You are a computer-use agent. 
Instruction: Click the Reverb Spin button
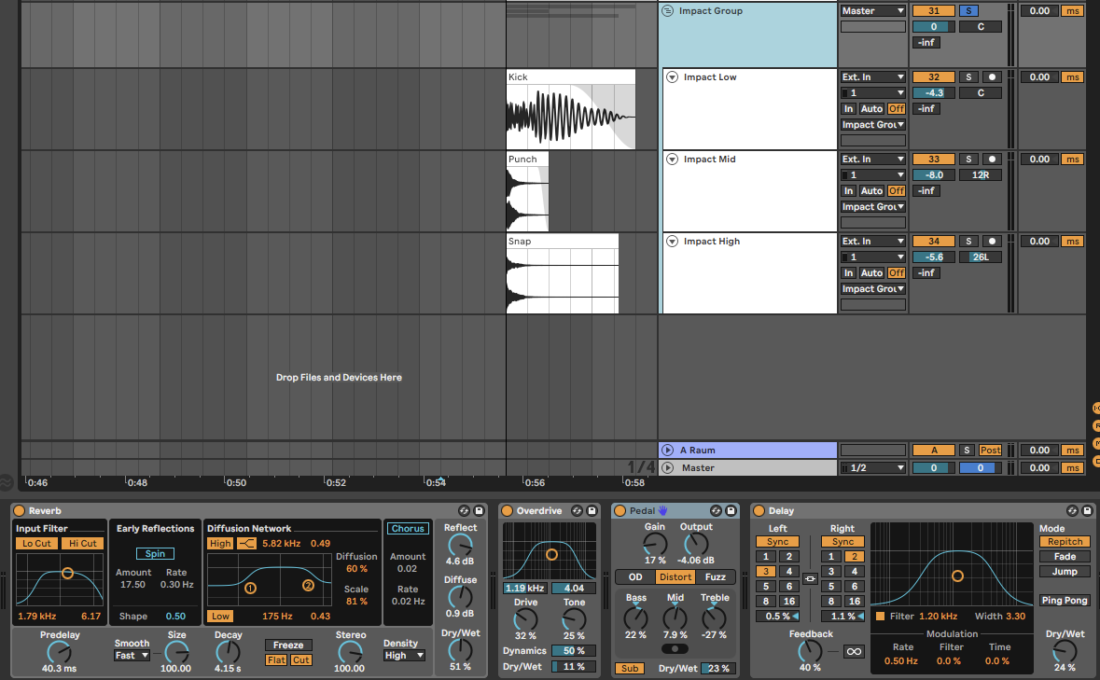point(155,554)
